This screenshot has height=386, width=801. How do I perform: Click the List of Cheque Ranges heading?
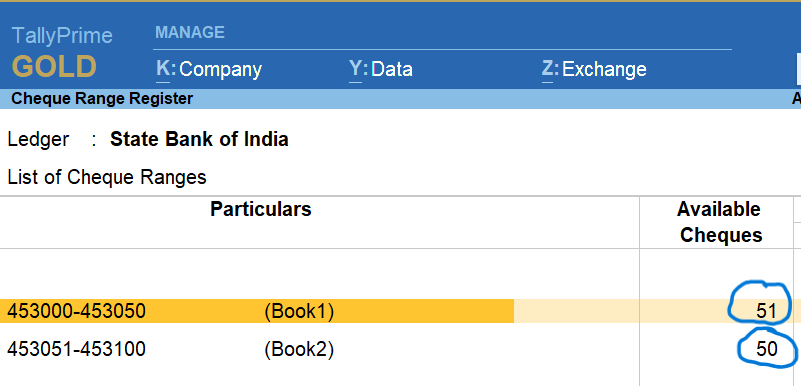[x=107, y=177]
